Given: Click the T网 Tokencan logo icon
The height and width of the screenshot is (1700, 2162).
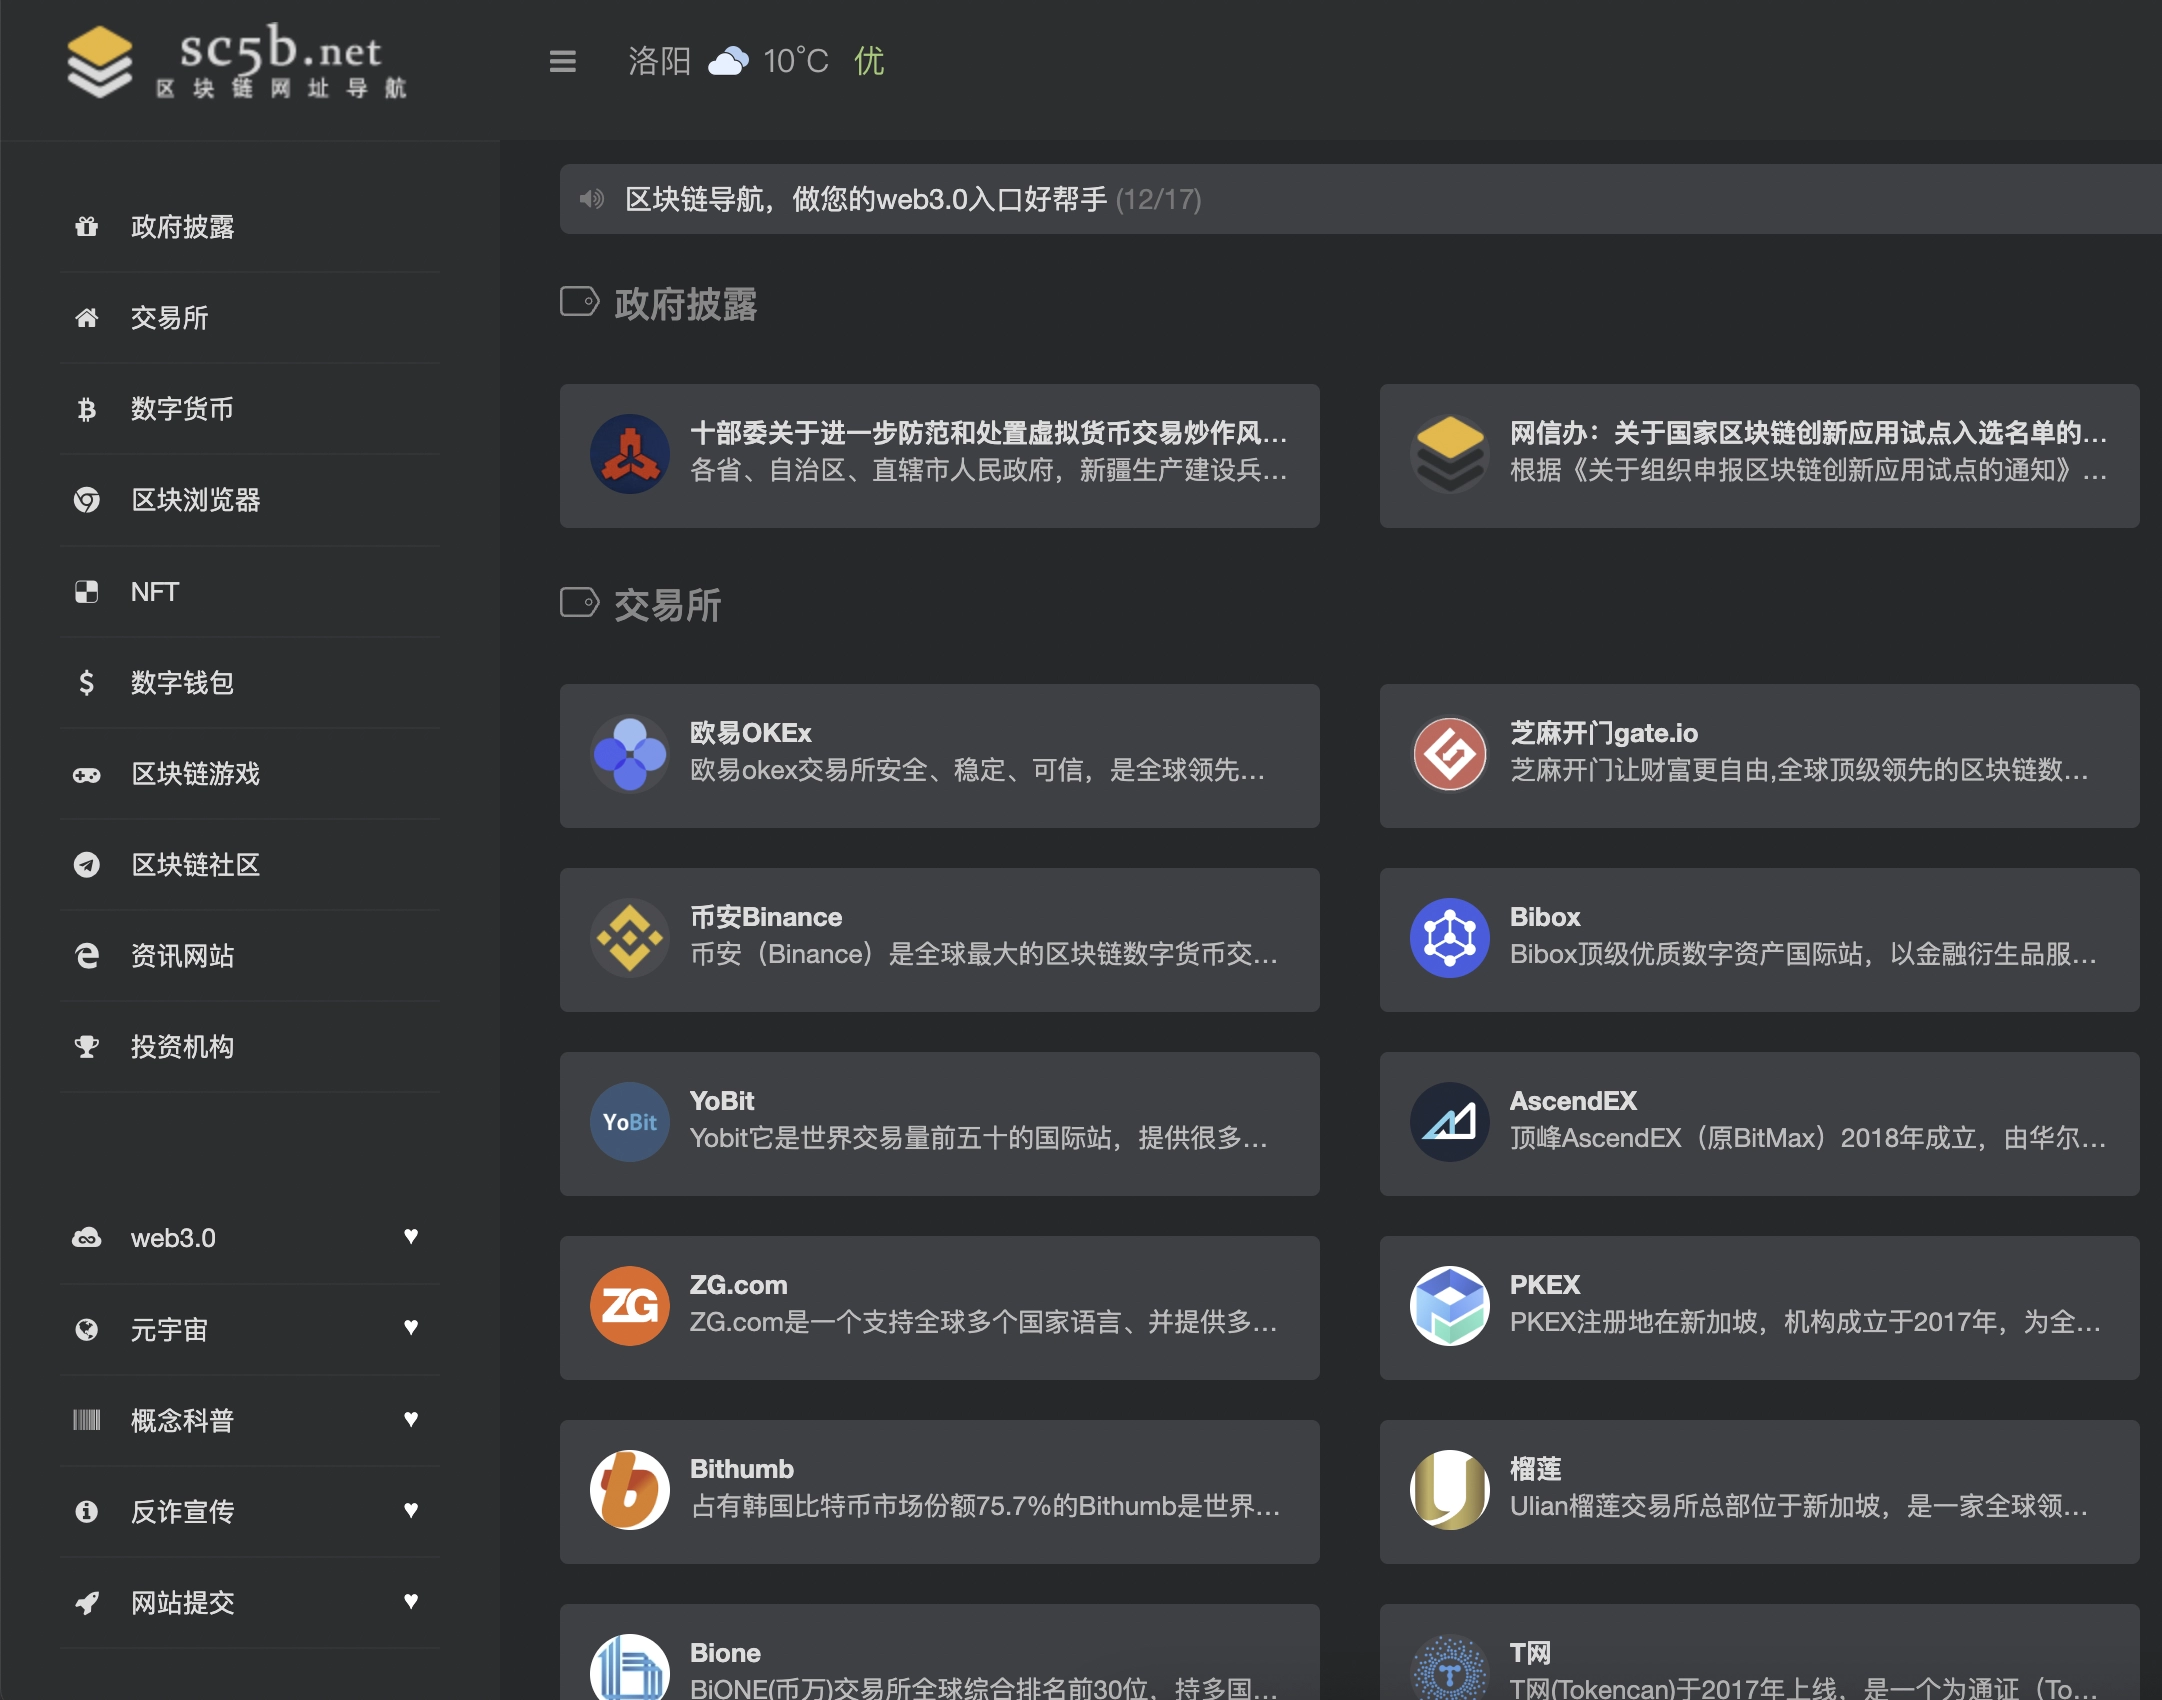Looking at the screenshot, I should pos(1450,1668).
